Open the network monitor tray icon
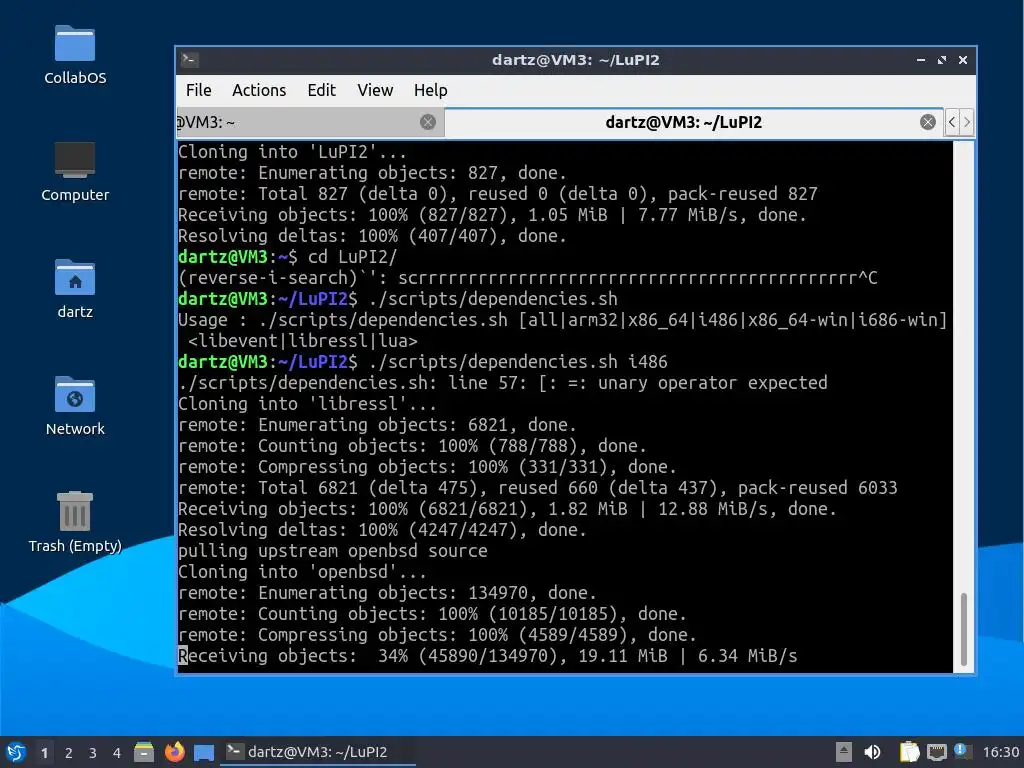Screen dimensions: 1024x768 pos(936,752)
